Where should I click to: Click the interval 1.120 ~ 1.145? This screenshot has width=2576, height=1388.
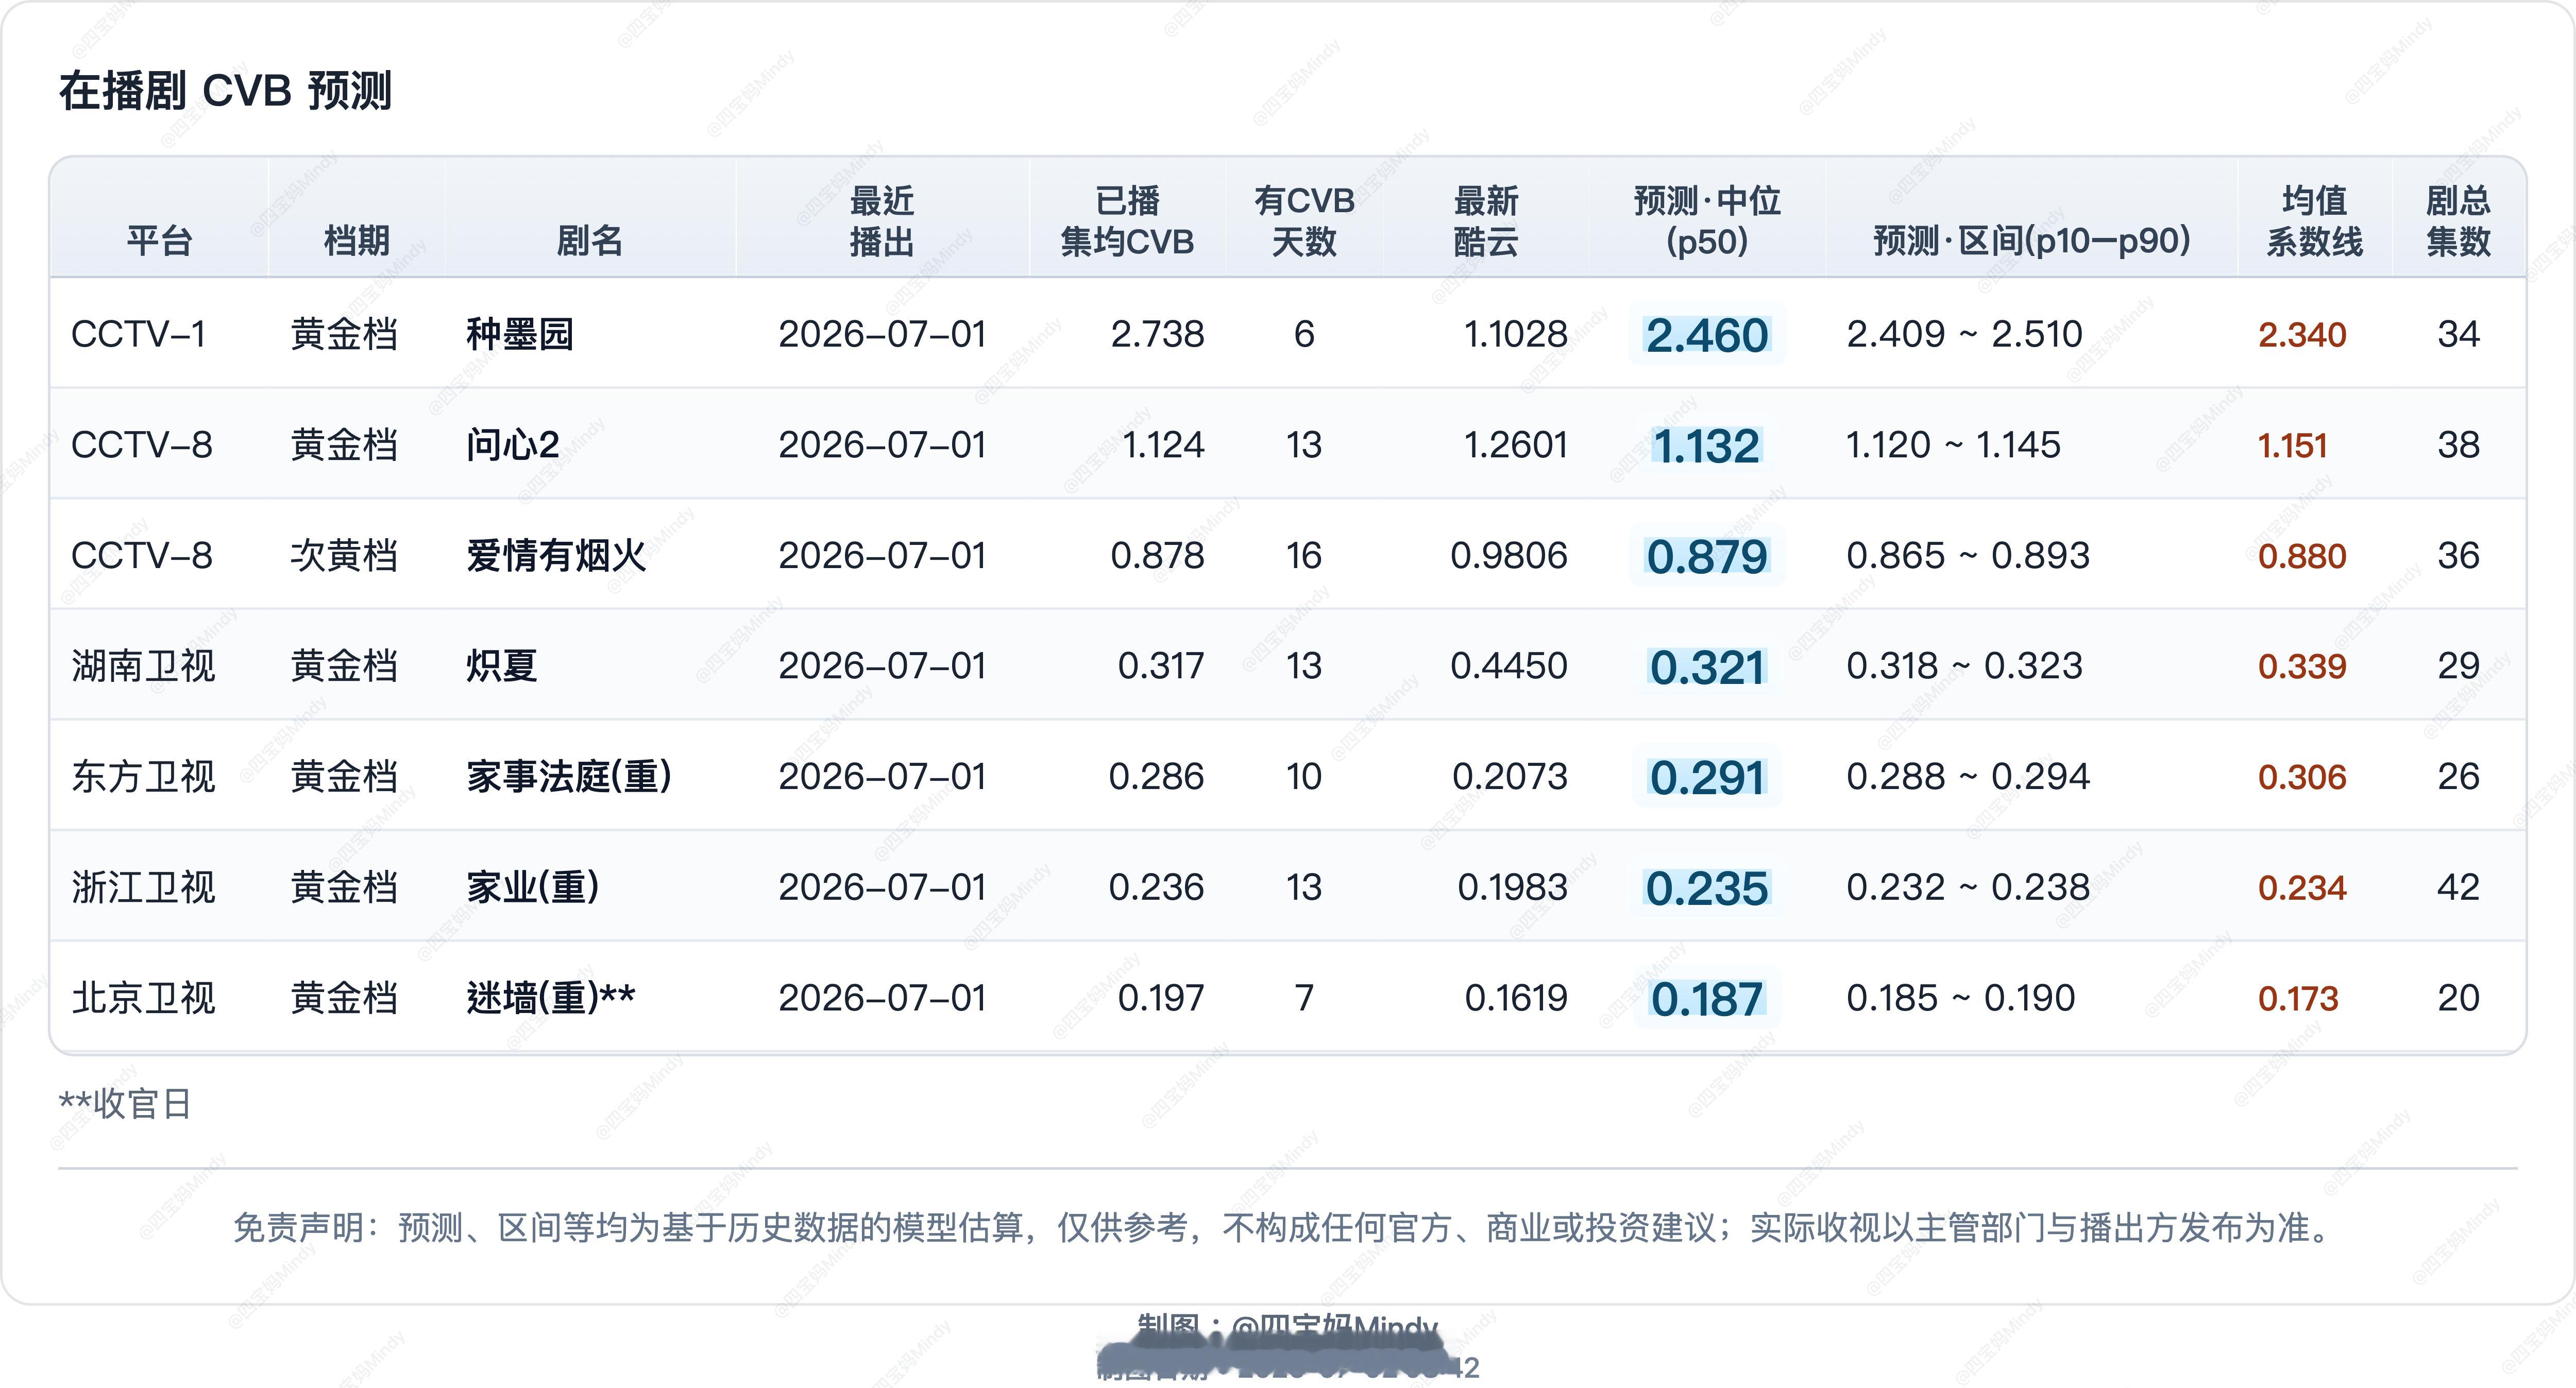tap(1953, 445)
